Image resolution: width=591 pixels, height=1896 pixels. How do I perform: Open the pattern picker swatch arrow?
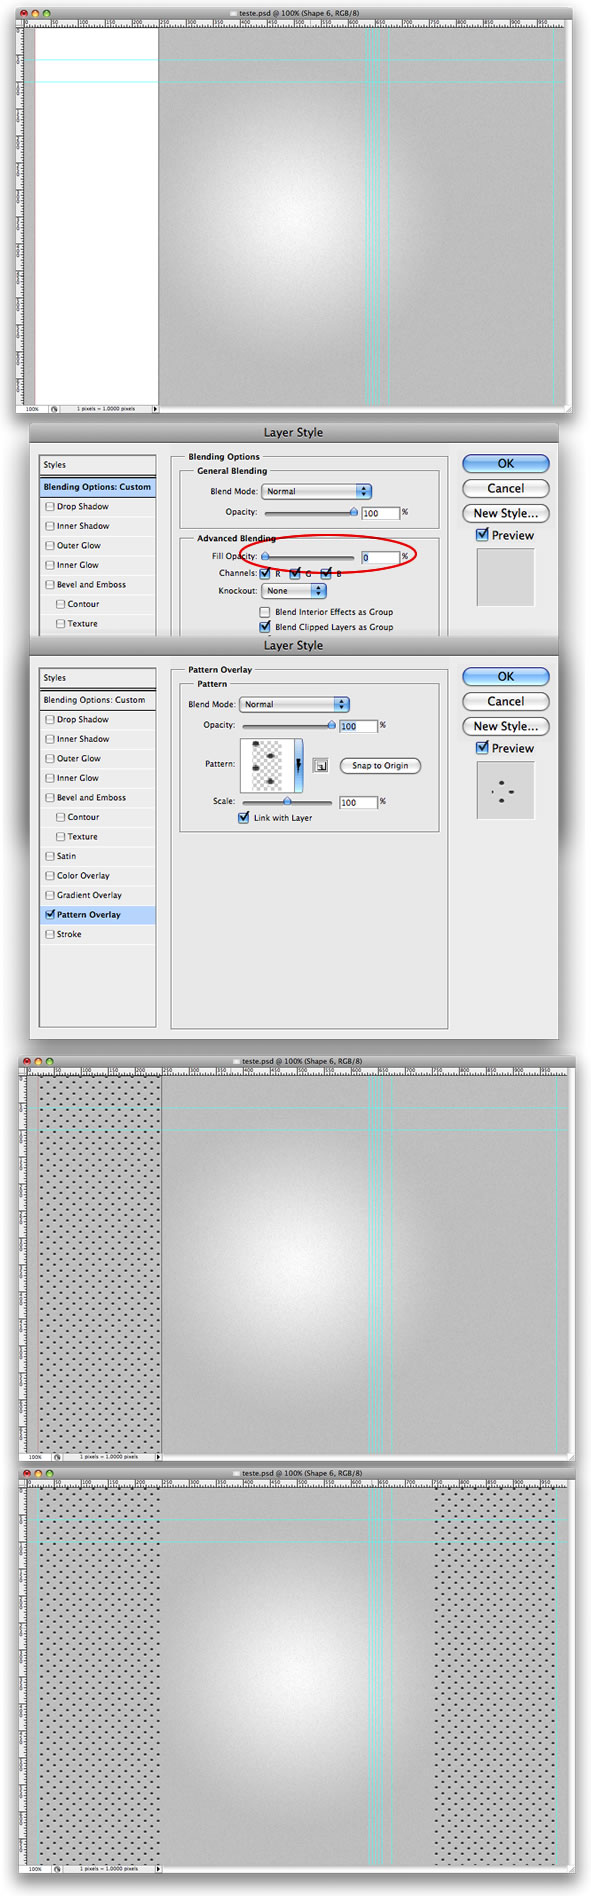pyautogui.click(x=298, y=765)
